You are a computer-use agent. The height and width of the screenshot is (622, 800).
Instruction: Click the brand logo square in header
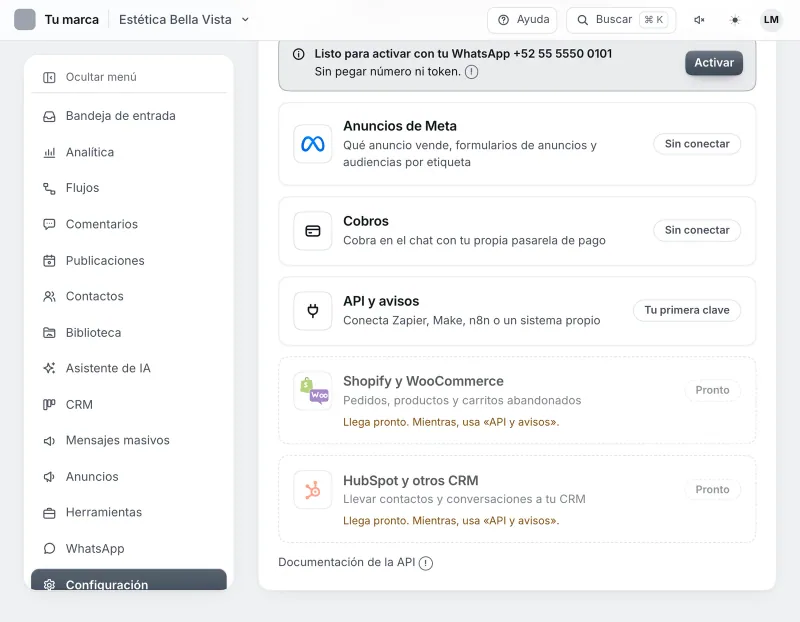point(24,20)
